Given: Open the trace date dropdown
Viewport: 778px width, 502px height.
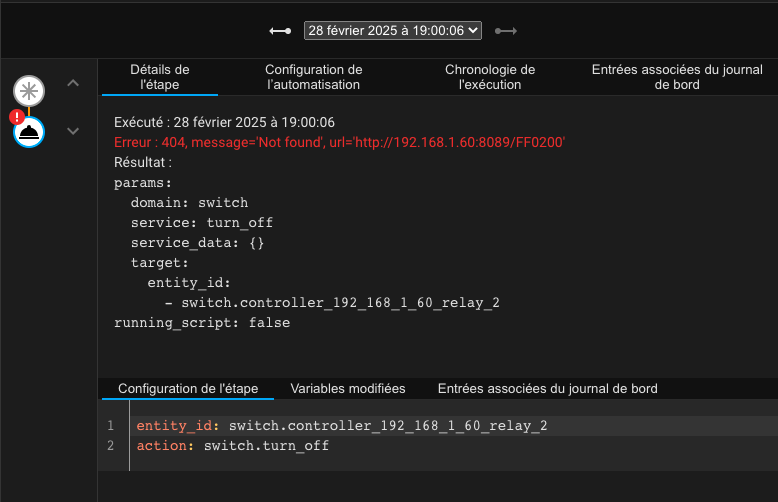Looking at the screenshot, I should (x=393, y=31).
